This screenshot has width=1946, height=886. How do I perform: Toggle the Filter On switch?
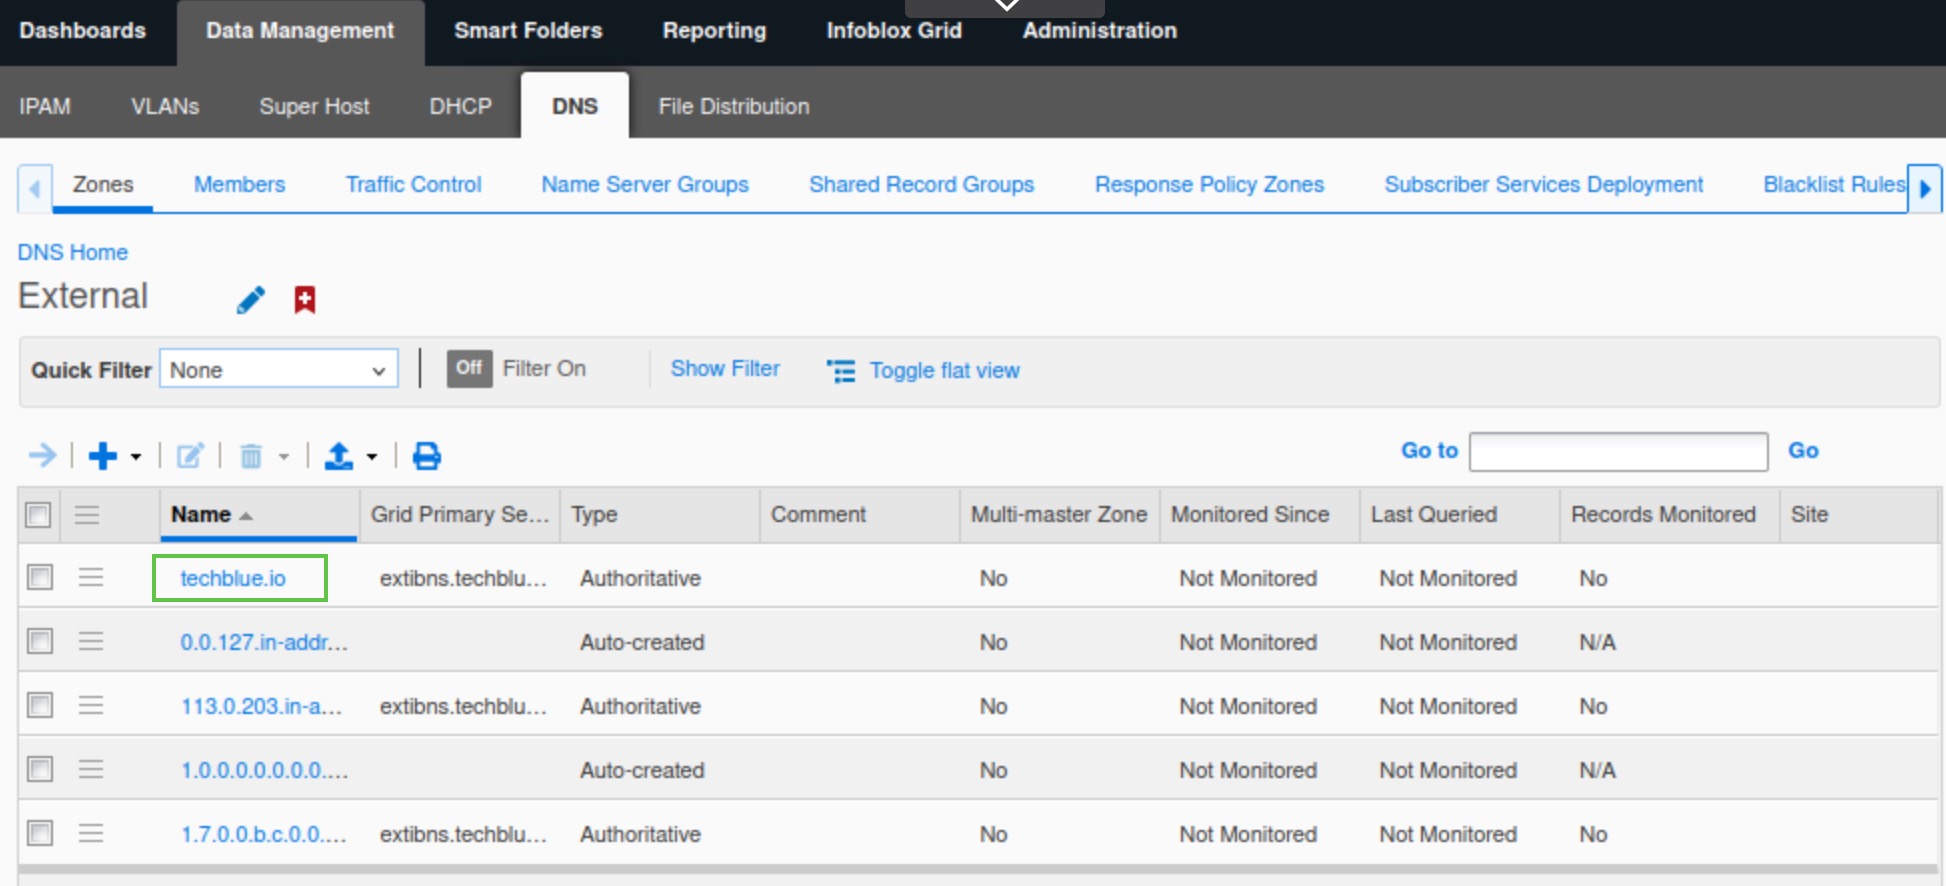tap(469, 369)
